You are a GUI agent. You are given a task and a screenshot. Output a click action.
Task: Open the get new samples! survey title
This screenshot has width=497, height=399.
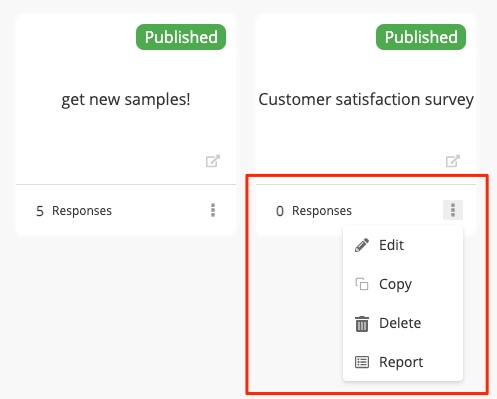pyautogui.click(x=126, y=100)
